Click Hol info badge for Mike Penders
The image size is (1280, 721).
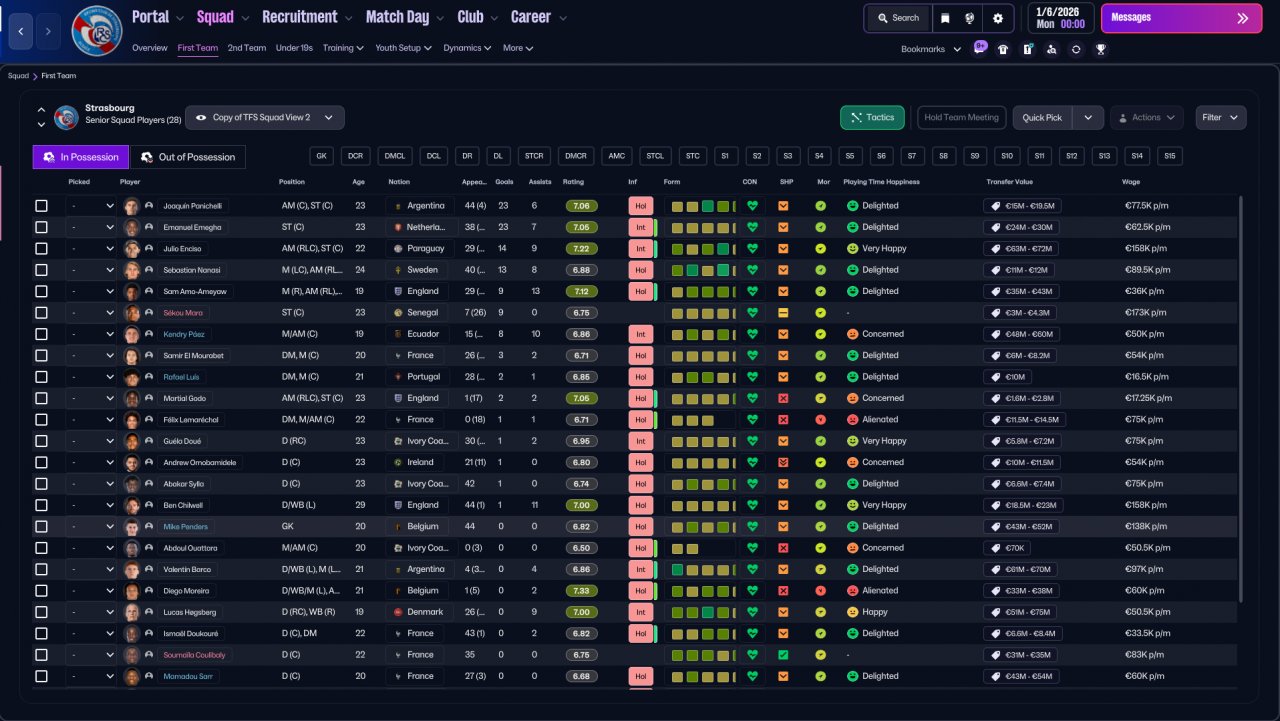click(x=640, y=526)
